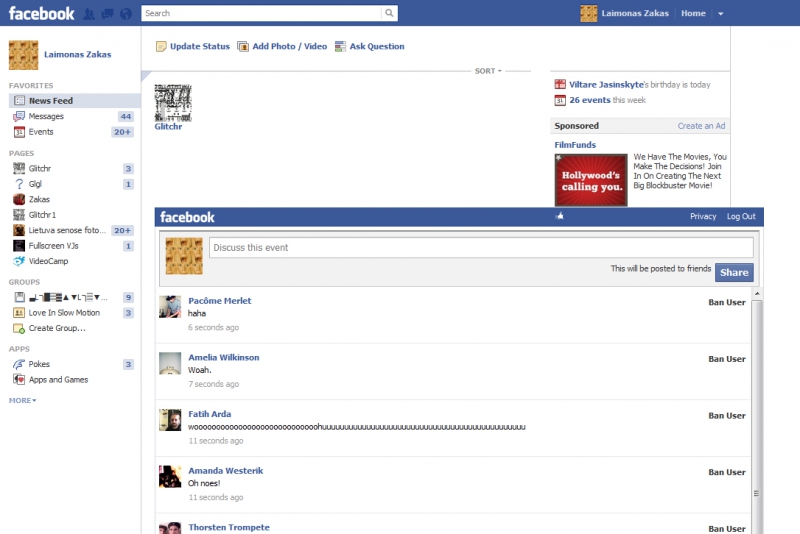This screenshot has width=800, height=534.
Task: Open the notifications globe icon
Action: (126, 14)
